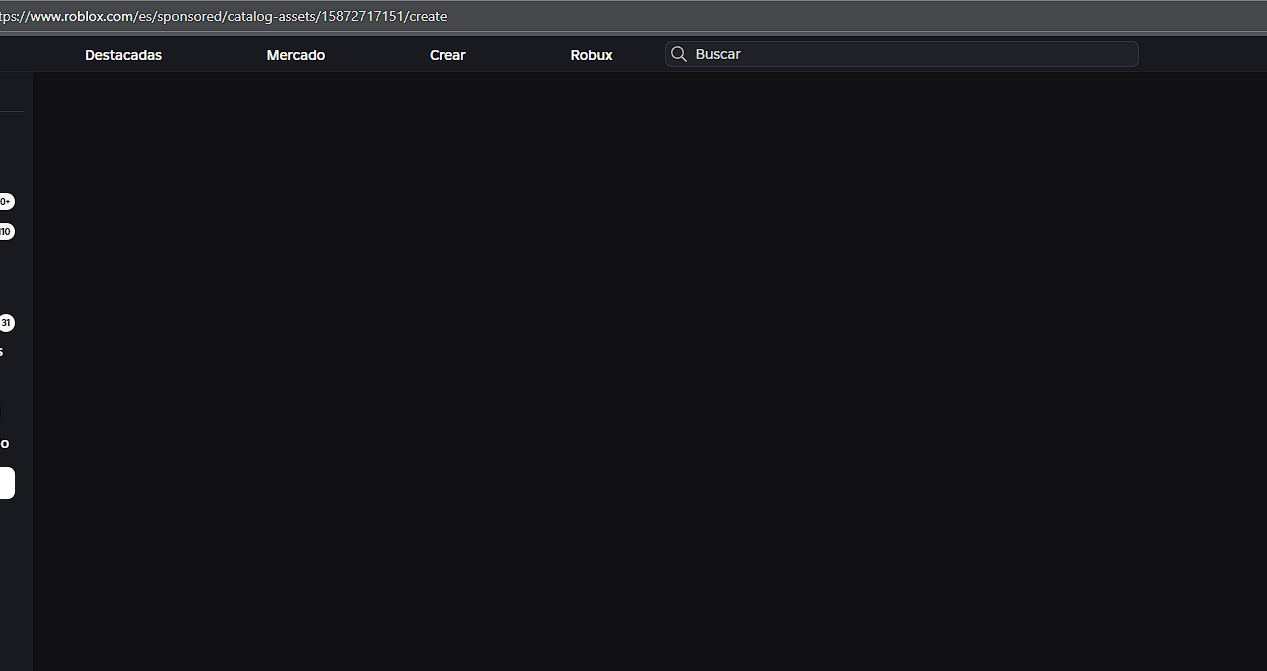Click the Buscar search field
Viewport: 1267px width, 671px height.
[x=901, y=54]
